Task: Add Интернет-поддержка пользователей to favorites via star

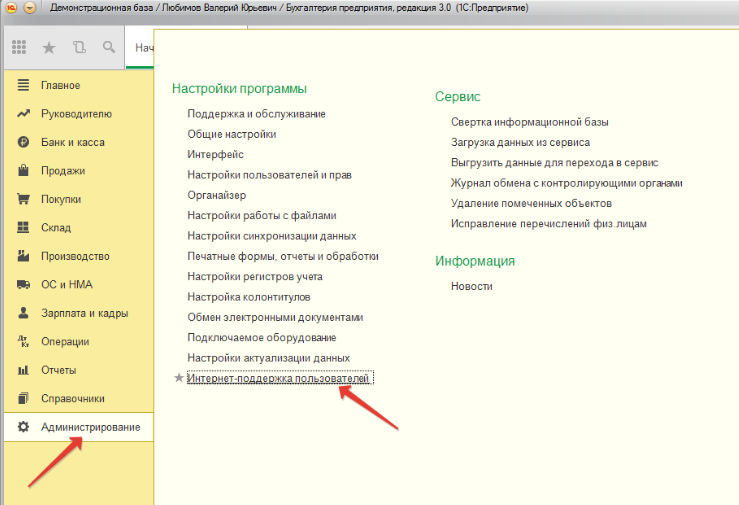Action: (x=179, y=378)
